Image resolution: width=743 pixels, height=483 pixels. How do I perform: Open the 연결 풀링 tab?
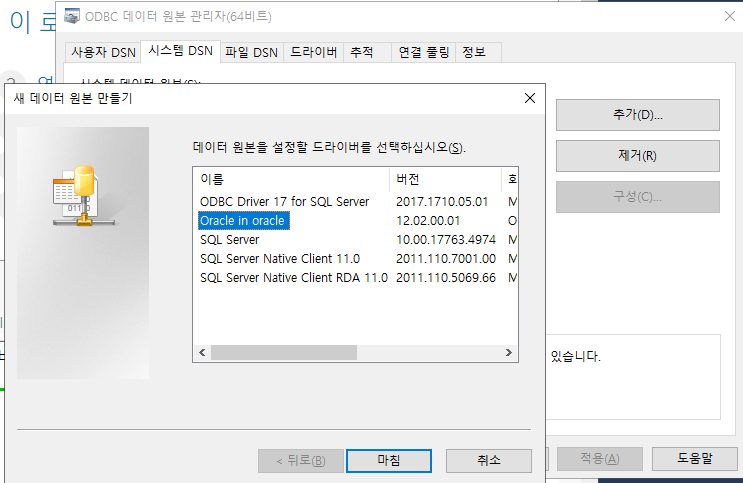tap(423, 52)
